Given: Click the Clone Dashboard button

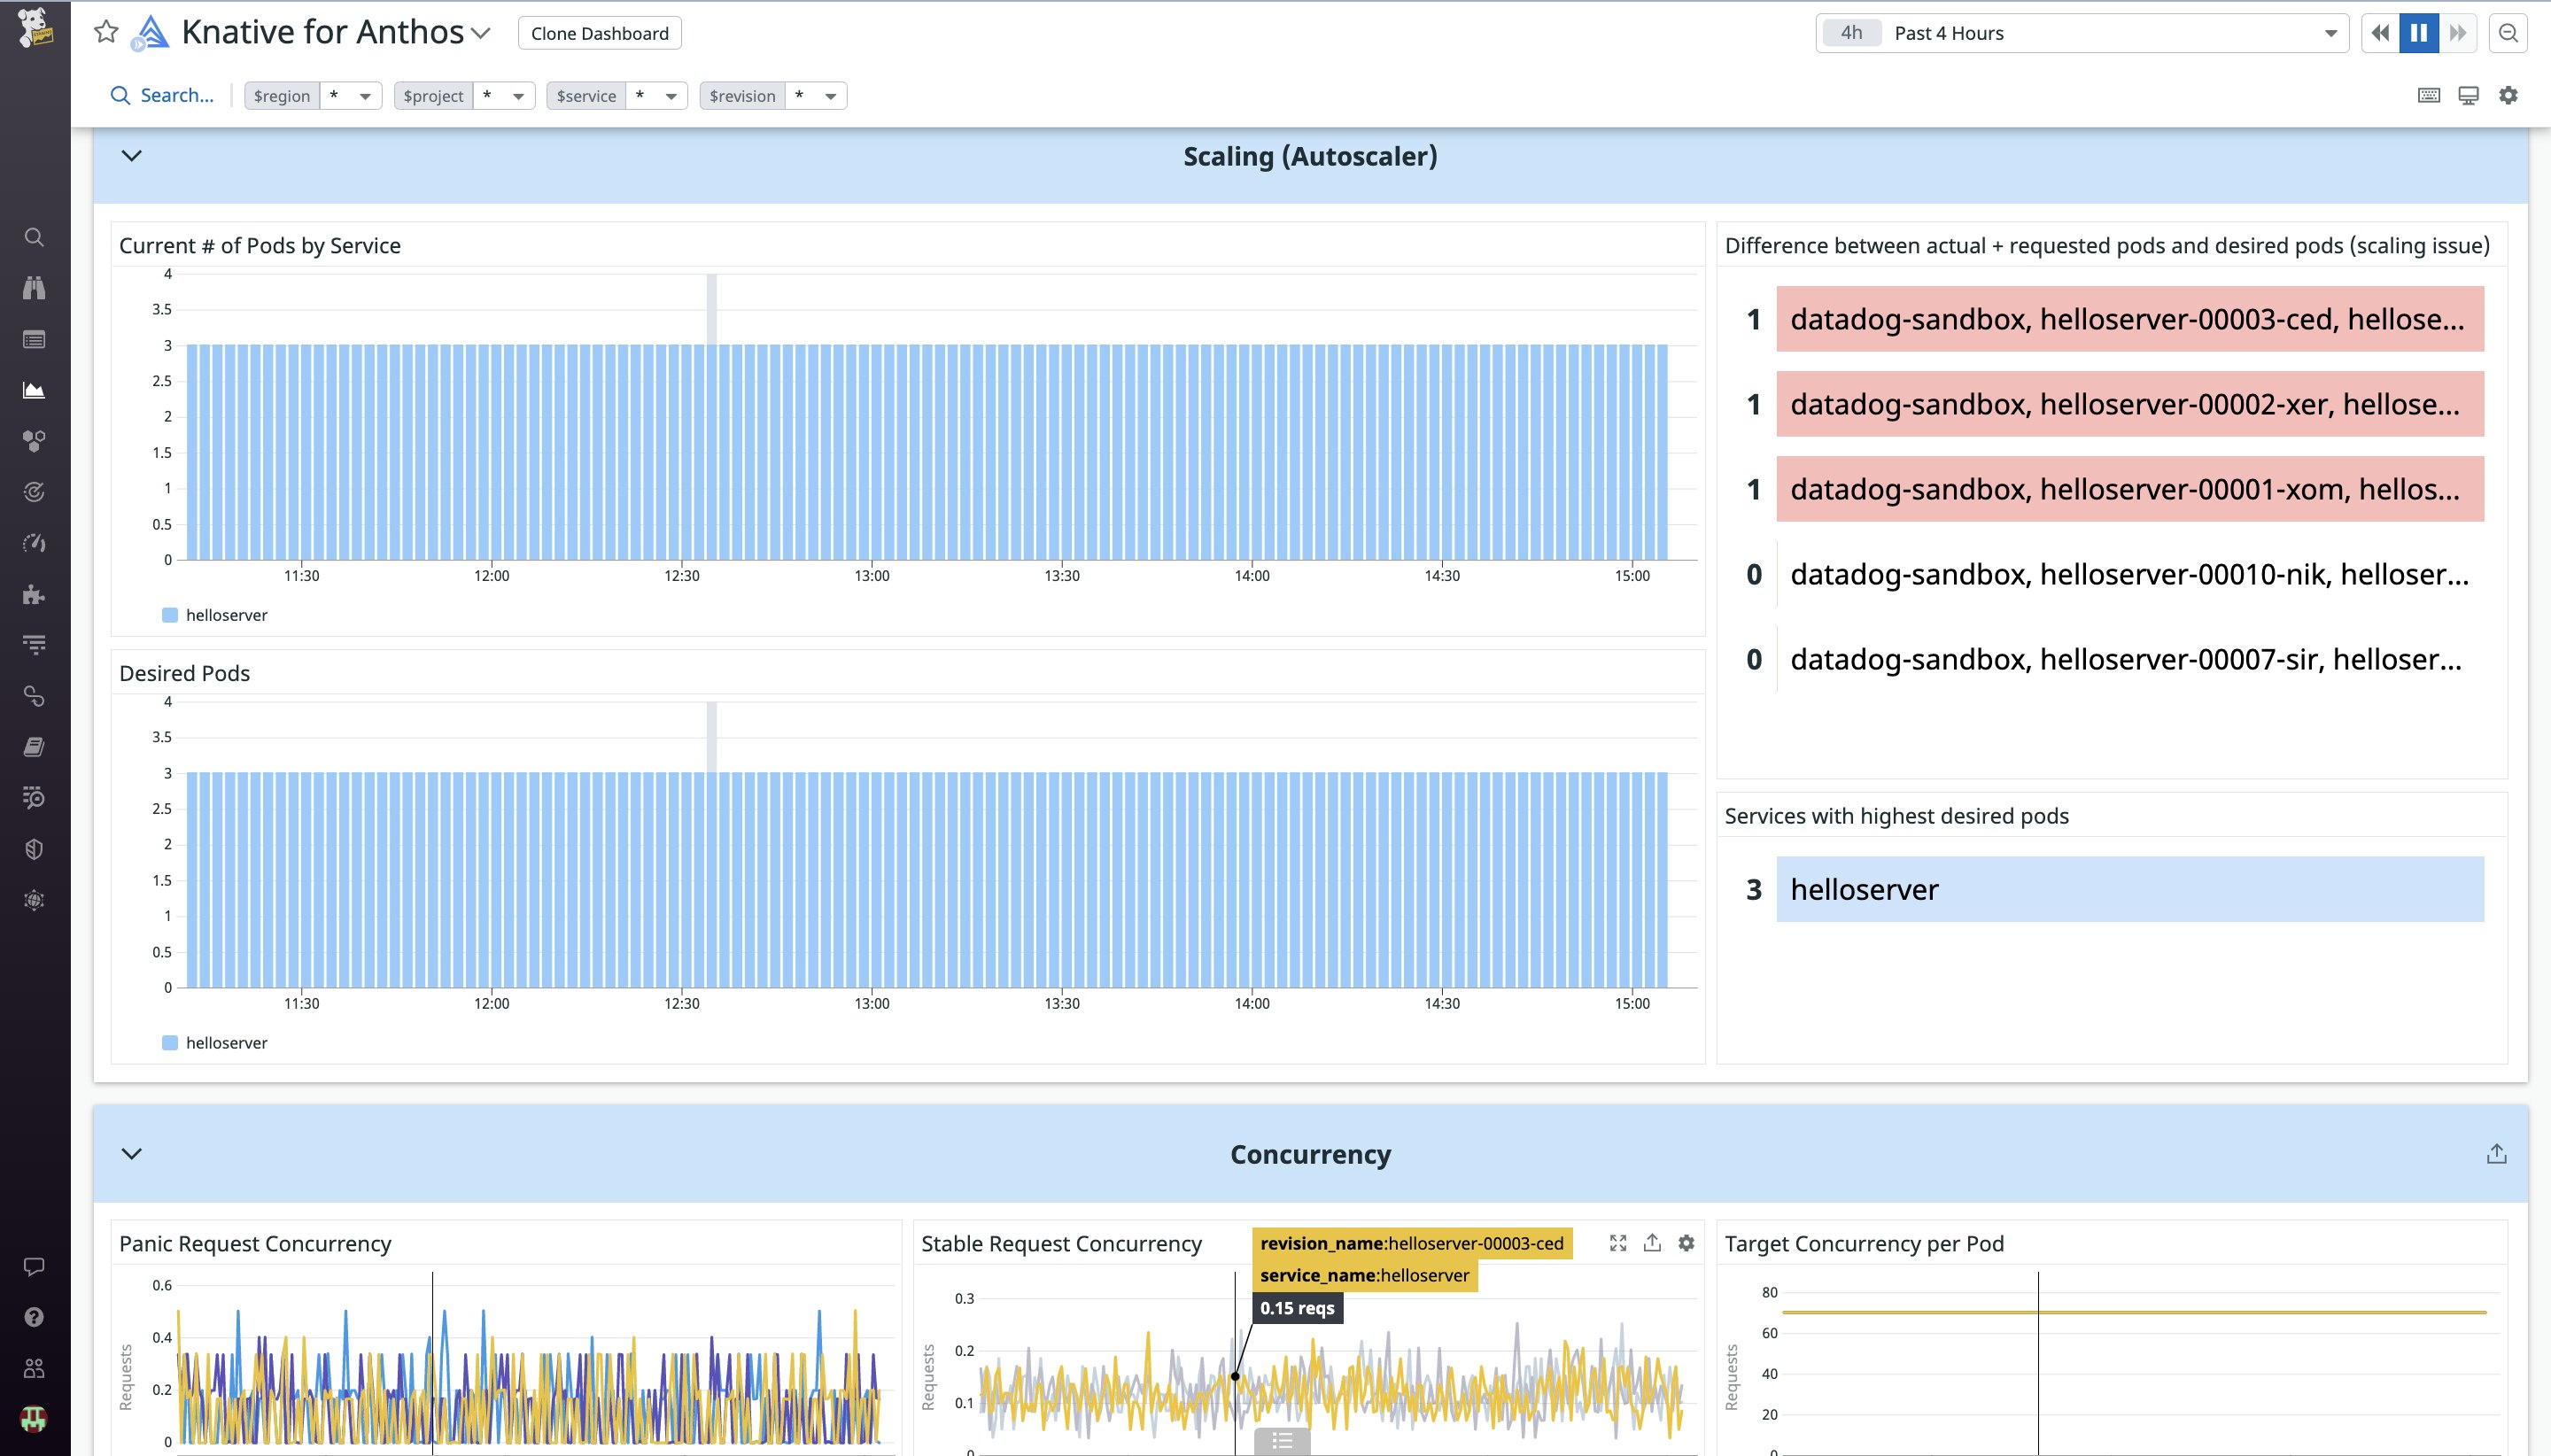Looking at the screenshot, I should click(599, 32).
